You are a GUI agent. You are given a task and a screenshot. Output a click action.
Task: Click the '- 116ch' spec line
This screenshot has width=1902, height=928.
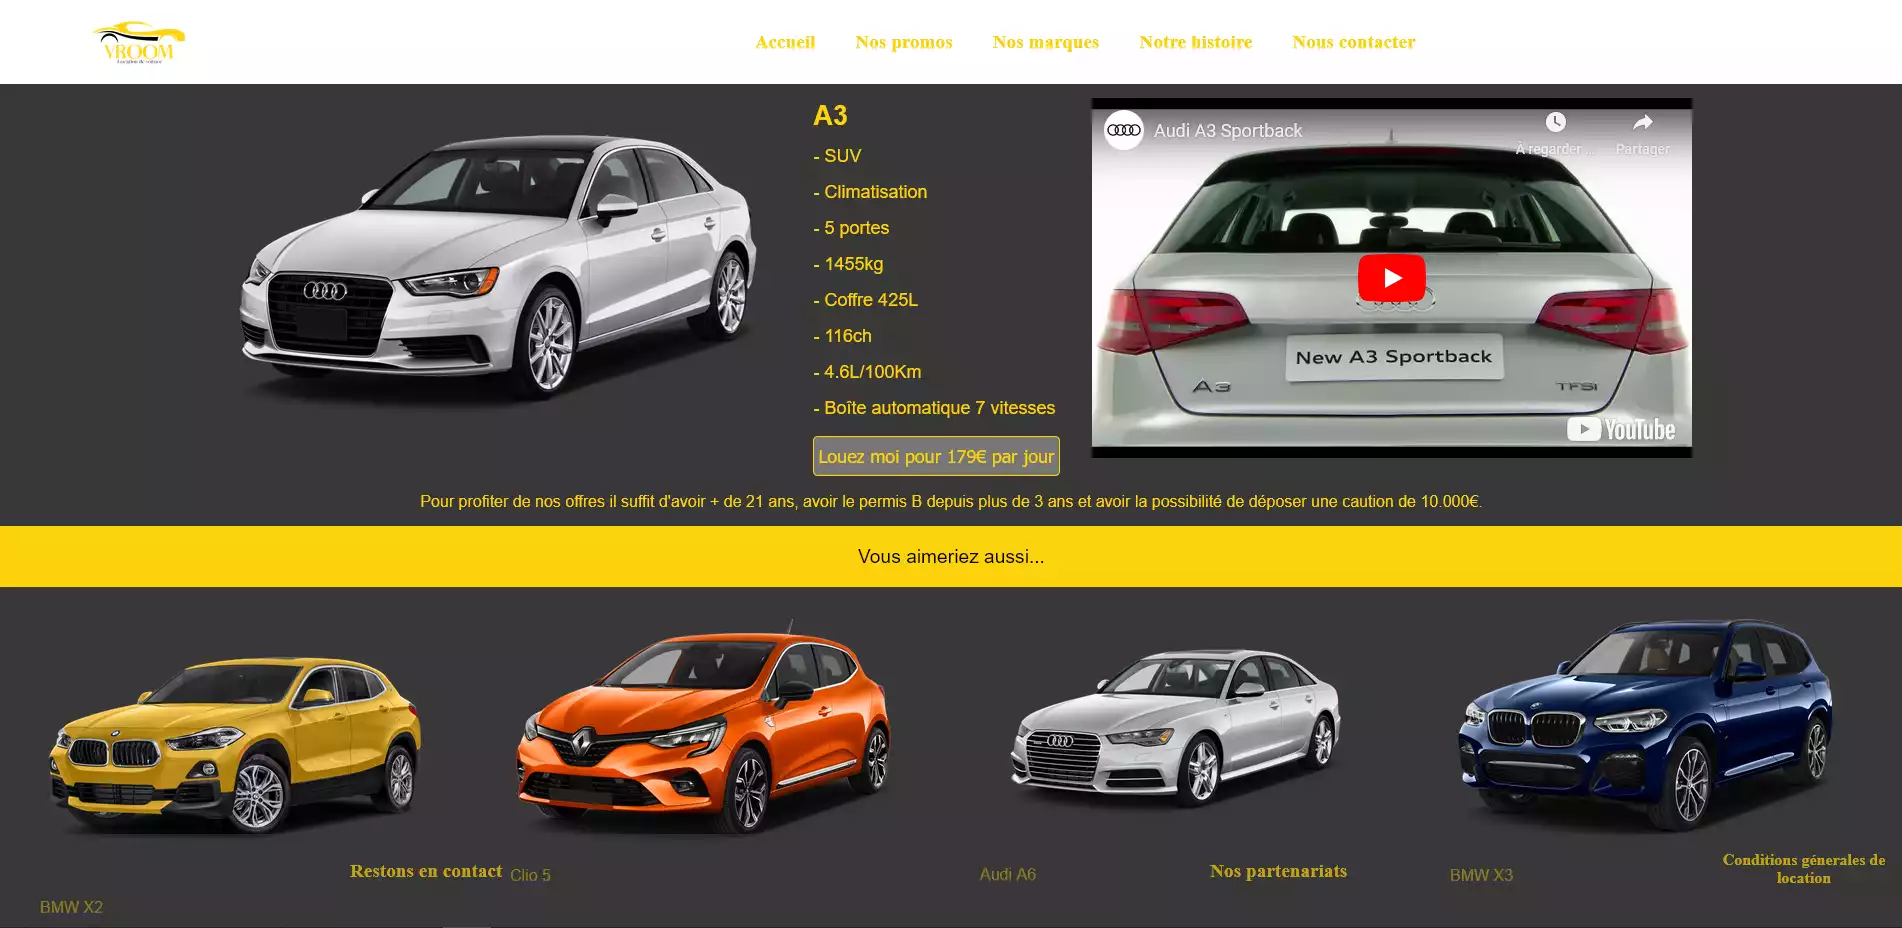click(x=842, y=336)
